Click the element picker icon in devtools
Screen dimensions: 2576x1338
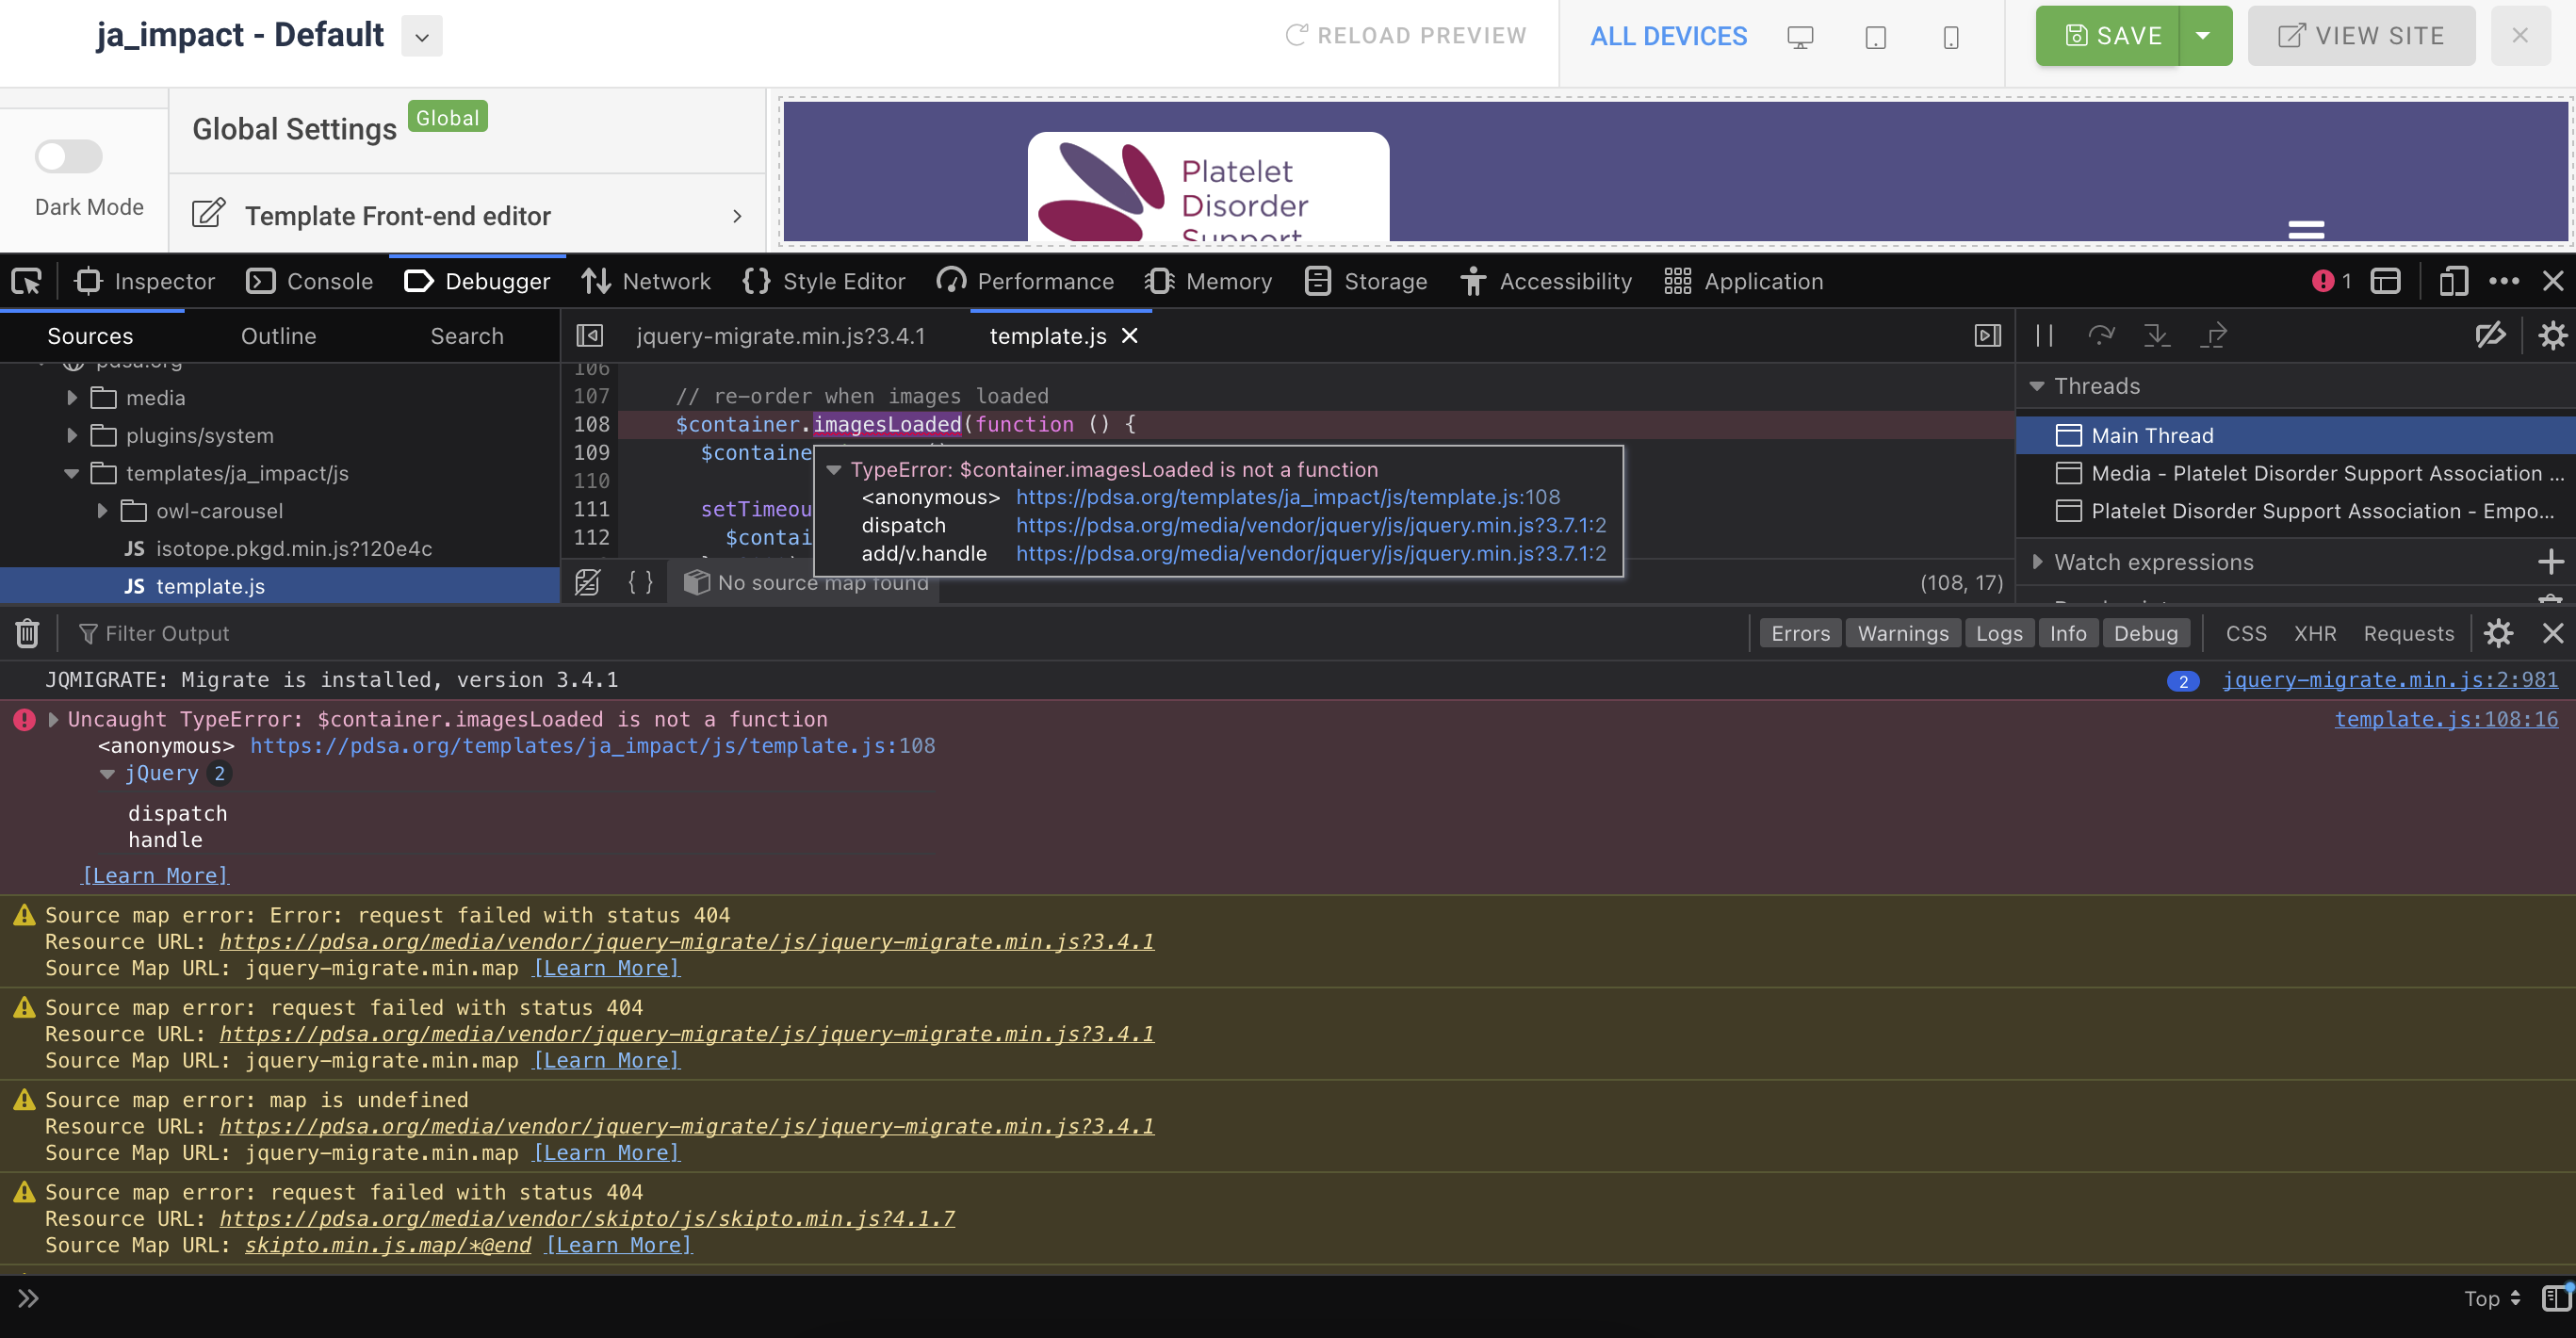tap(26, 282)
